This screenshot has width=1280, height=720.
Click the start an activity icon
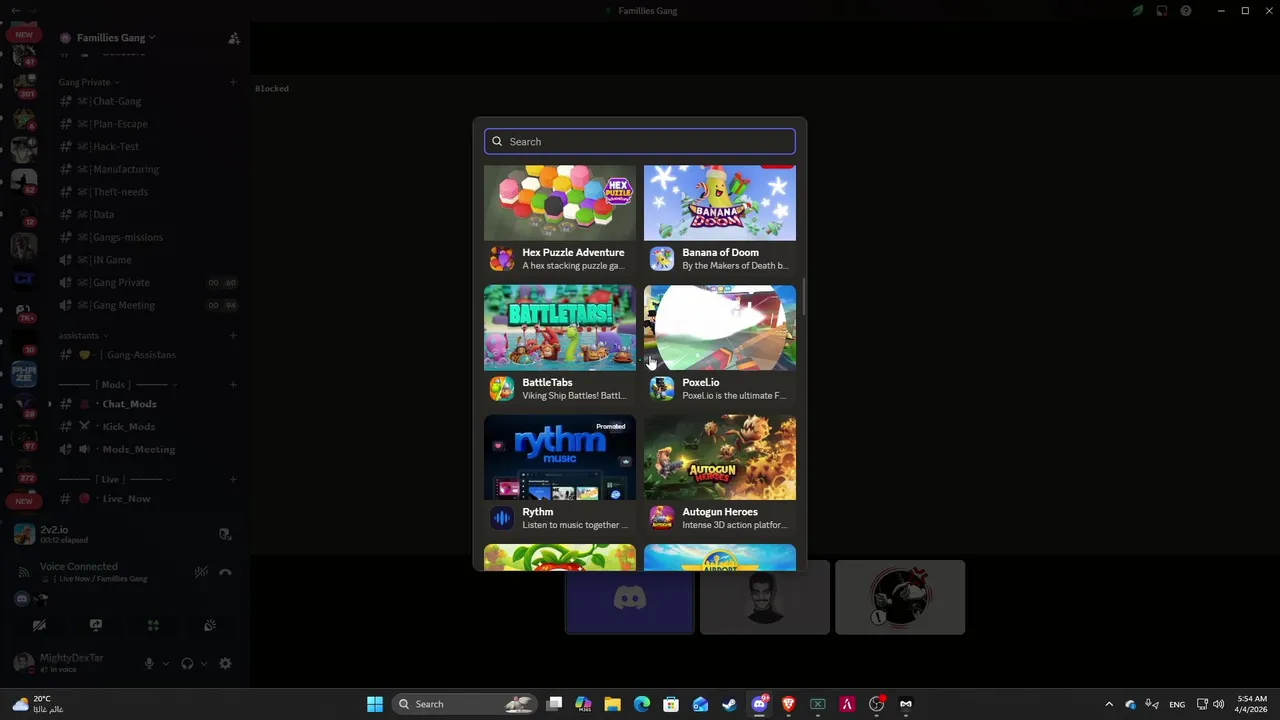pyautogui.click(x=153, y=625)
